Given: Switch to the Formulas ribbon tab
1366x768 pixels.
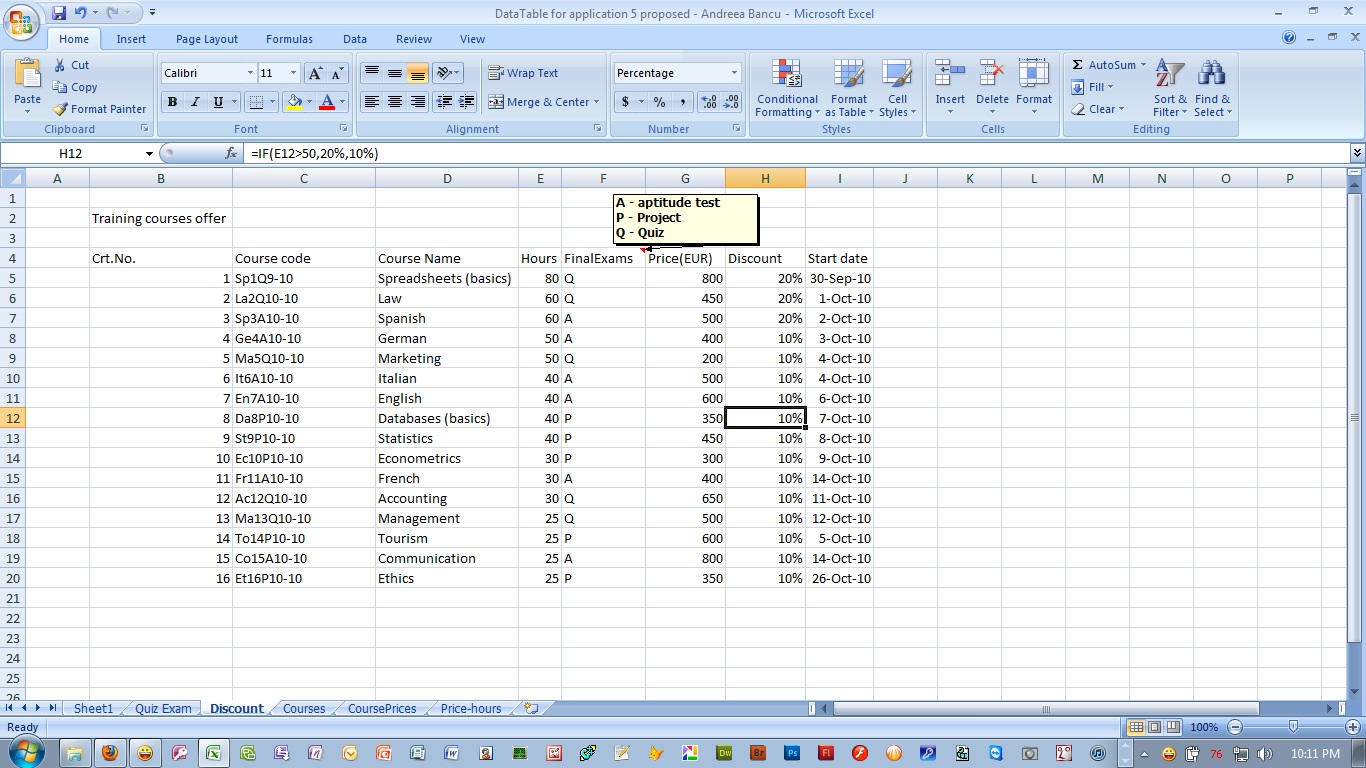Looking at the screenshot, I should (289, 38).
